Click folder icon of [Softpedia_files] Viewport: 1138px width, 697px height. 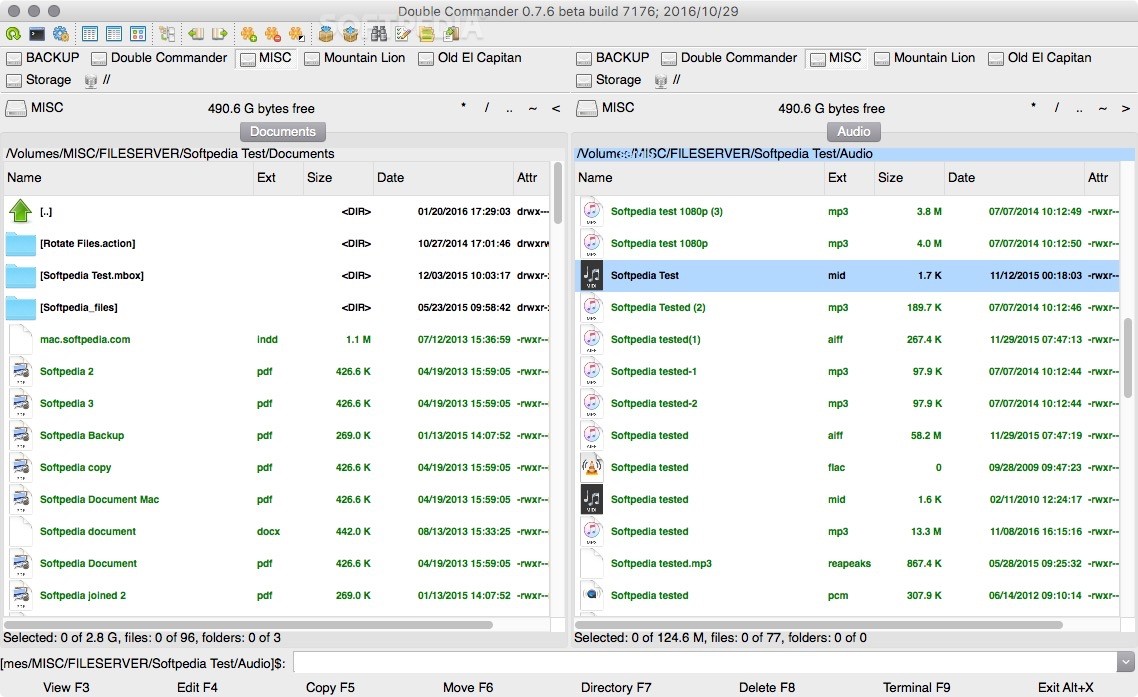(20, 307)
